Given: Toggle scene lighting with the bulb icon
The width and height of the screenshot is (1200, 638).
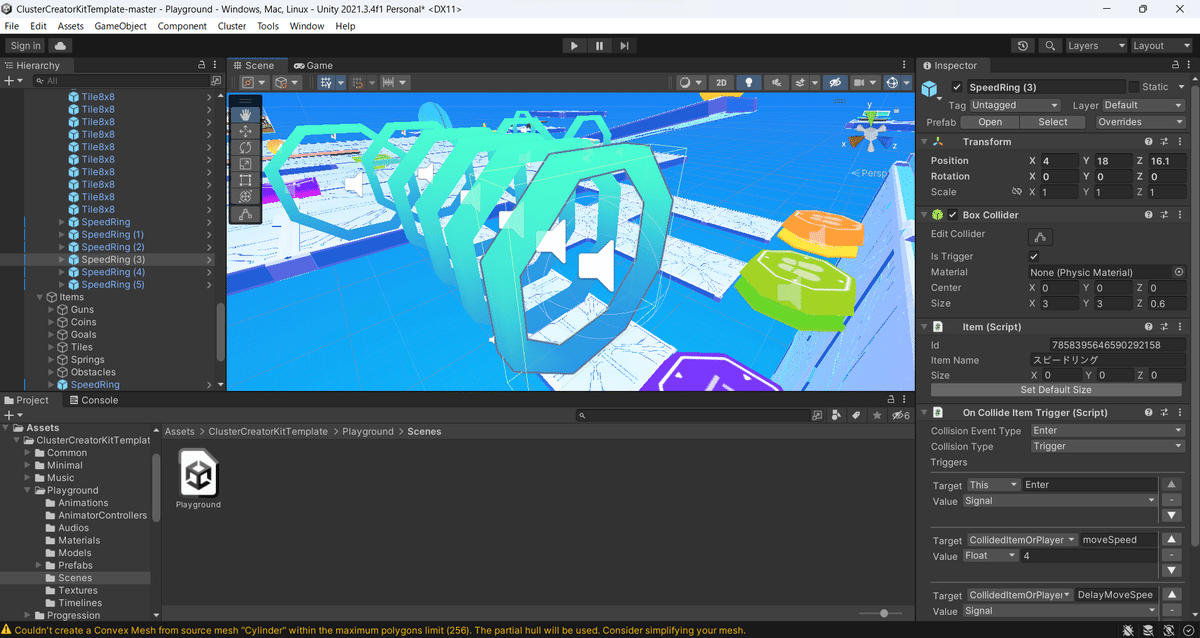Looking at the screenshot, I should point(749,82).
